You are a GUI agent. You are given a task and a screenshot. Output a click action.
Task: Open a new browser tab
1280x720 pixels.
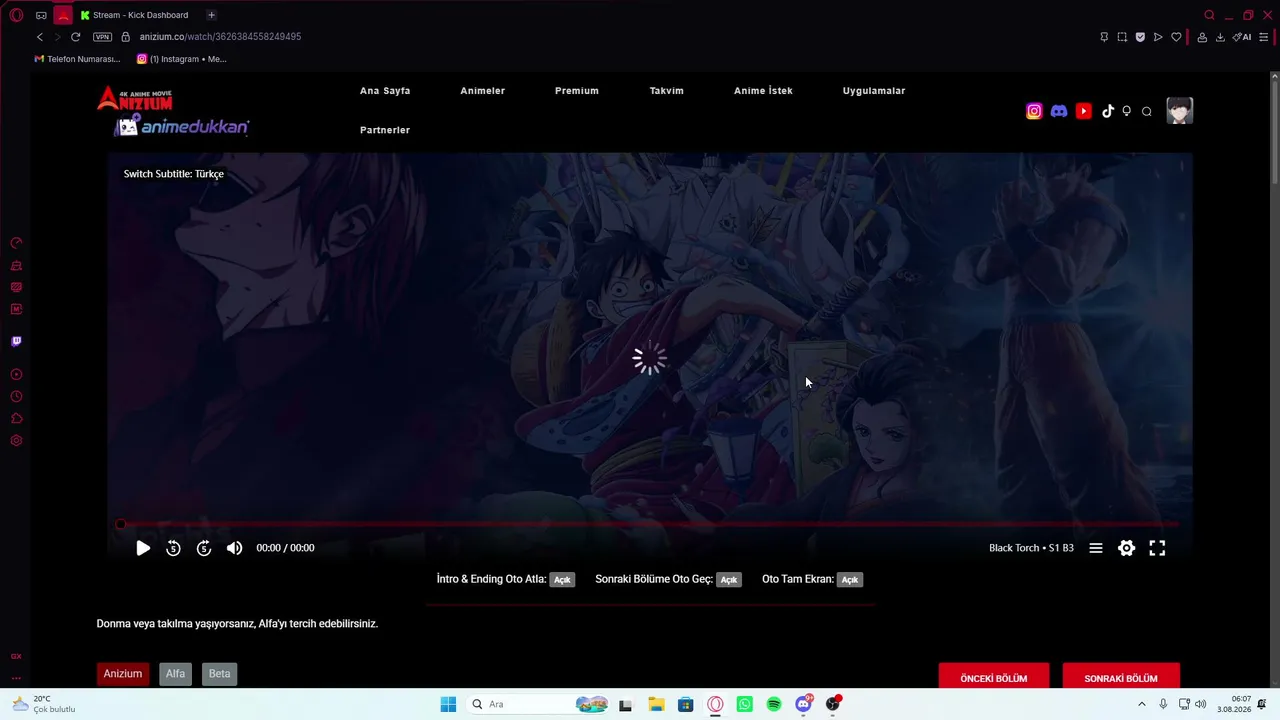pos(211,15)
